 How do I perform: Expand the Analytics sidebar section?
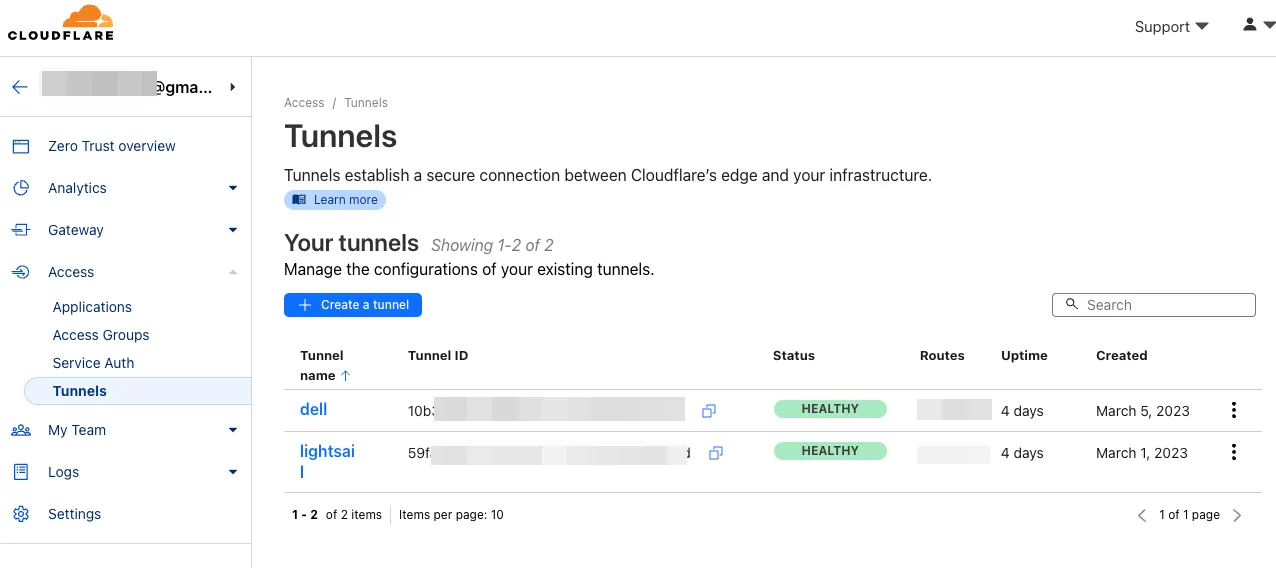point(233,188)
